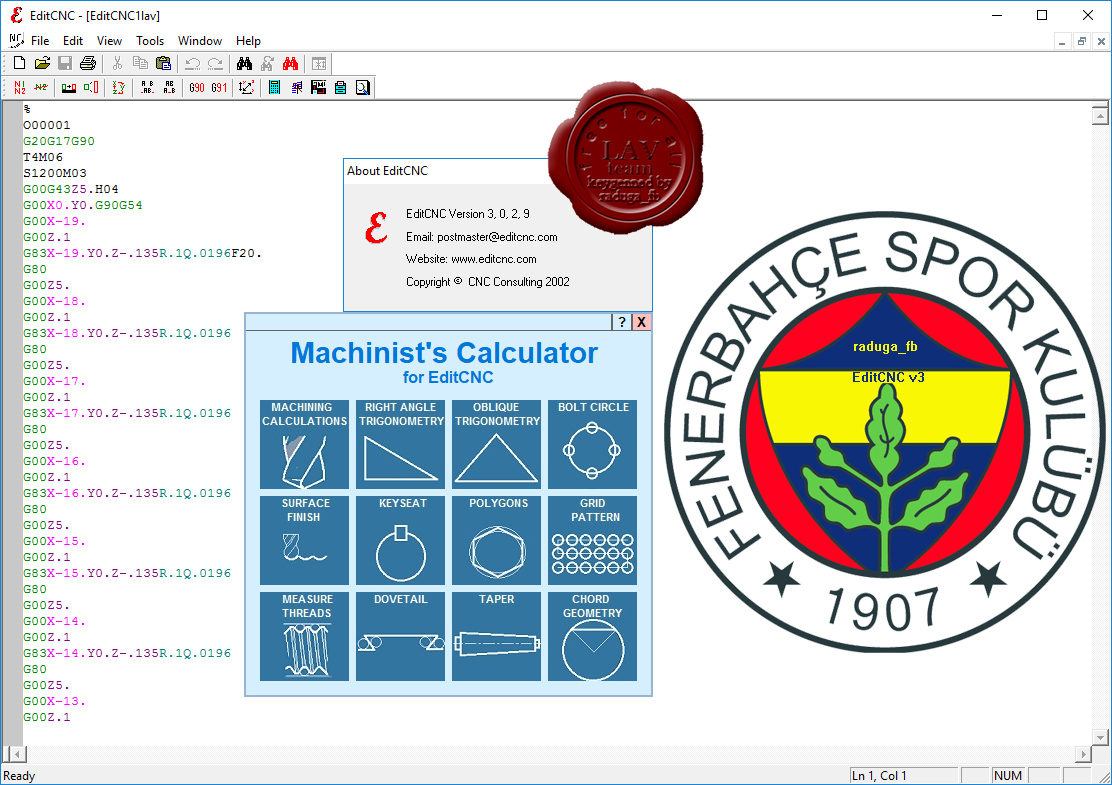Click the horizontal scrollbar right arrow
Screen dimensions: 1112x785
pos(1083,754)
